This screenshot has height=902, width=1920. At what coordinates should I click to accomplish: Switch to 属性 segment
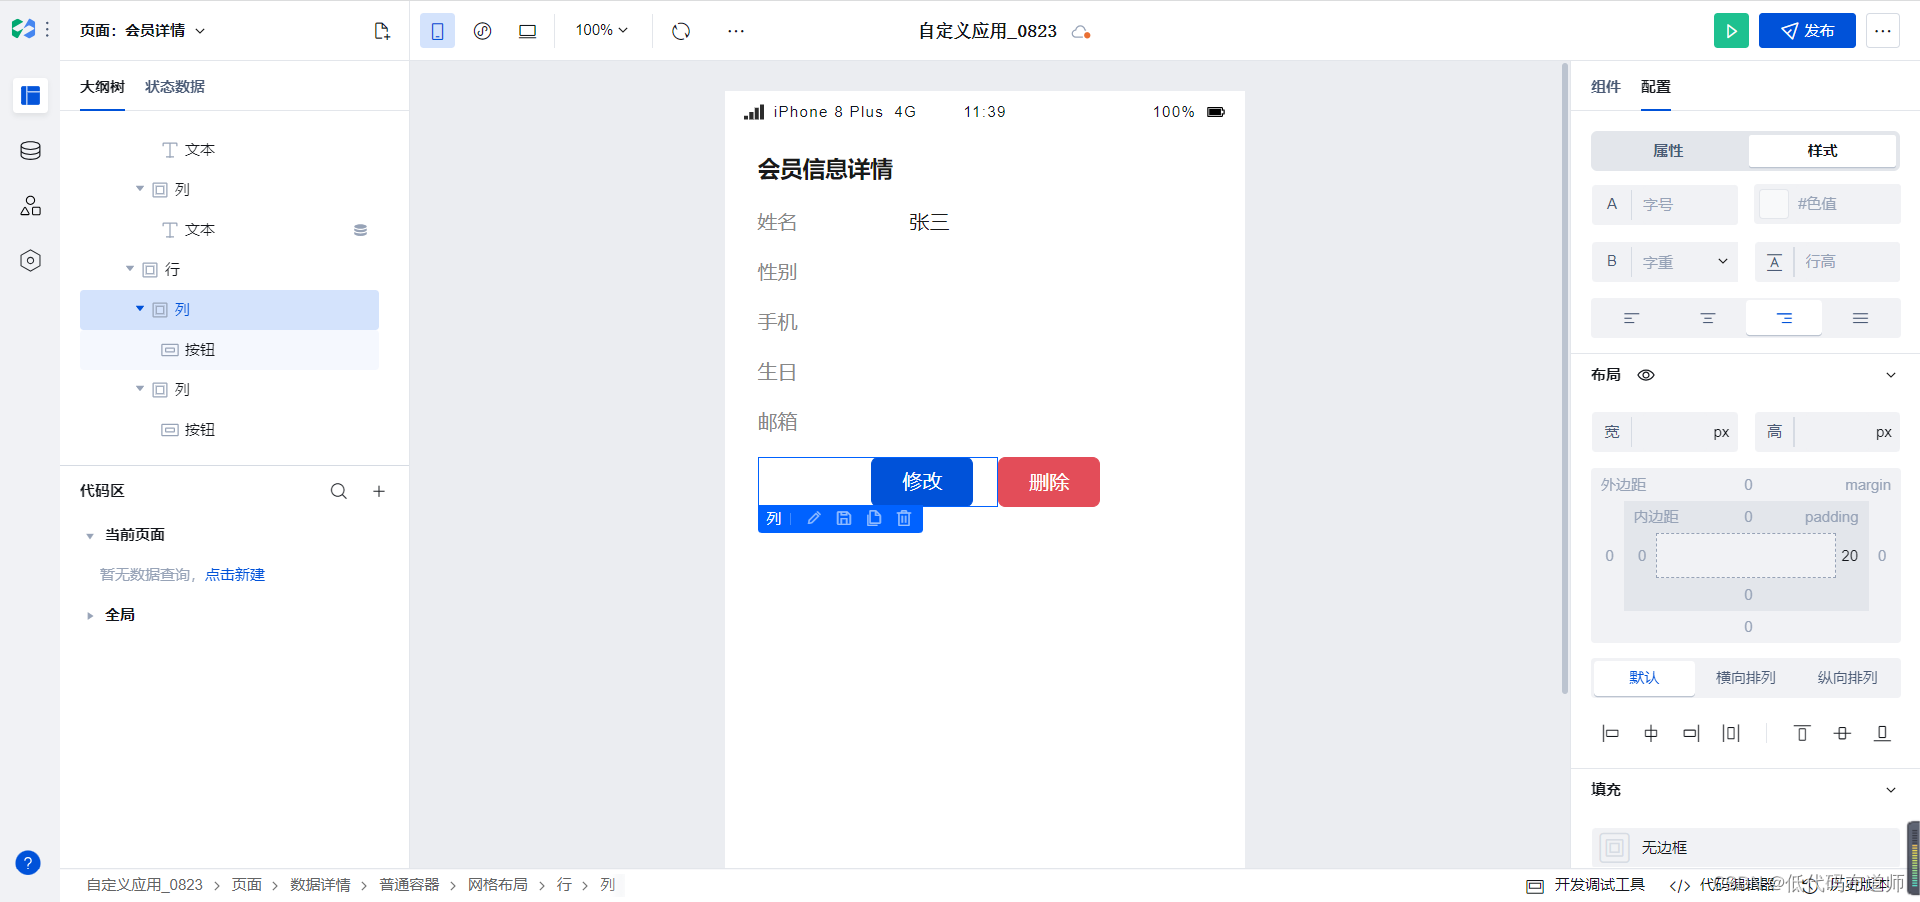click(1668, 151)
